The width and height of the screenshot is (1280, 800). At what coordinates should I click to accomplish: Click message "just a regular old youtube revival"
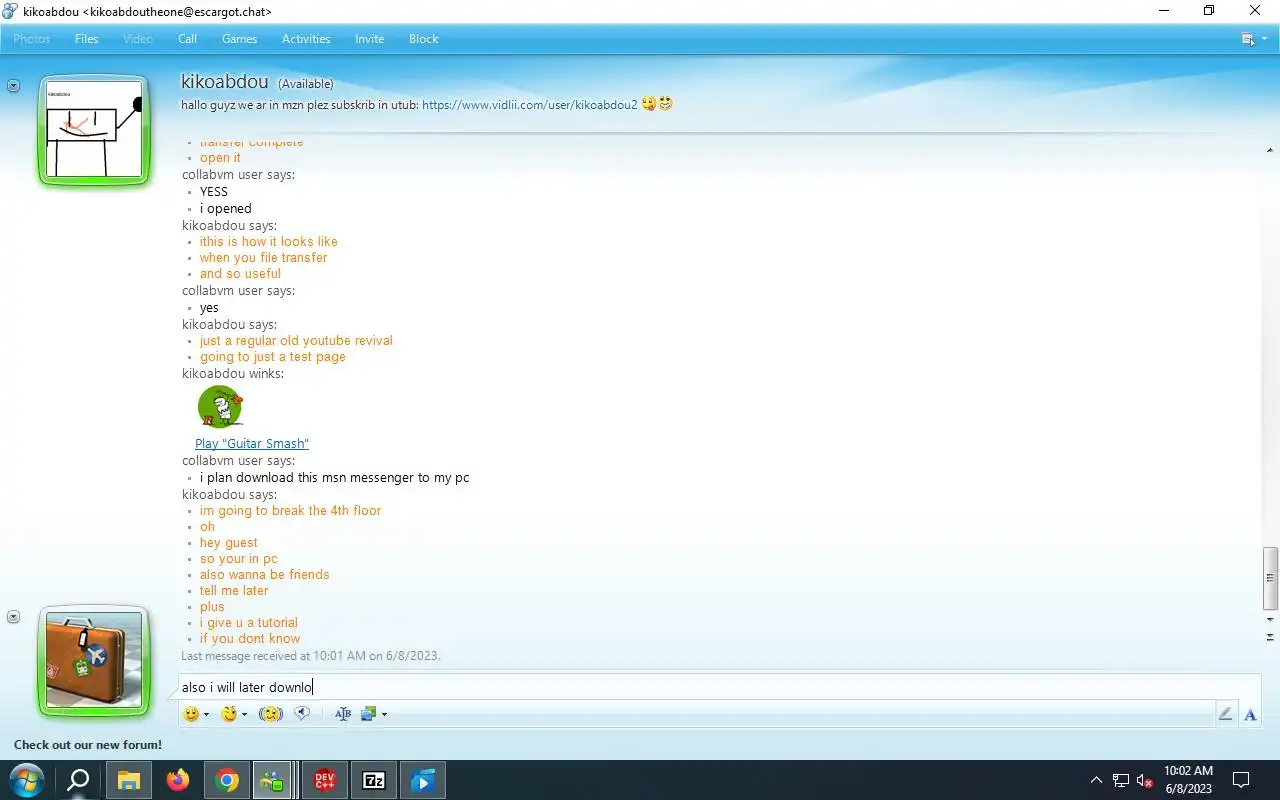(x=296, y=340)
